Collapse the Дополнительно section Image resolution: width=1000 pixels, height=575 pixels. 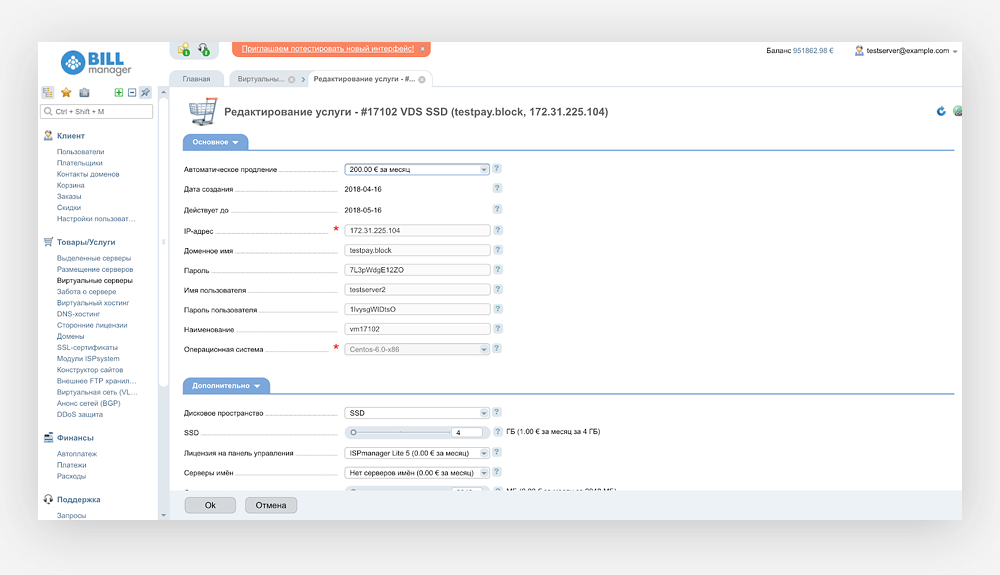(226, 386)
